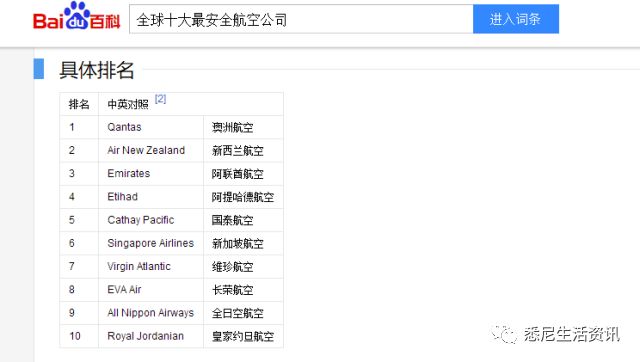Click the 皇家约旦航空 cell
Image resolution: width=640 pixels, height=362 pixels.
[243, 337]
